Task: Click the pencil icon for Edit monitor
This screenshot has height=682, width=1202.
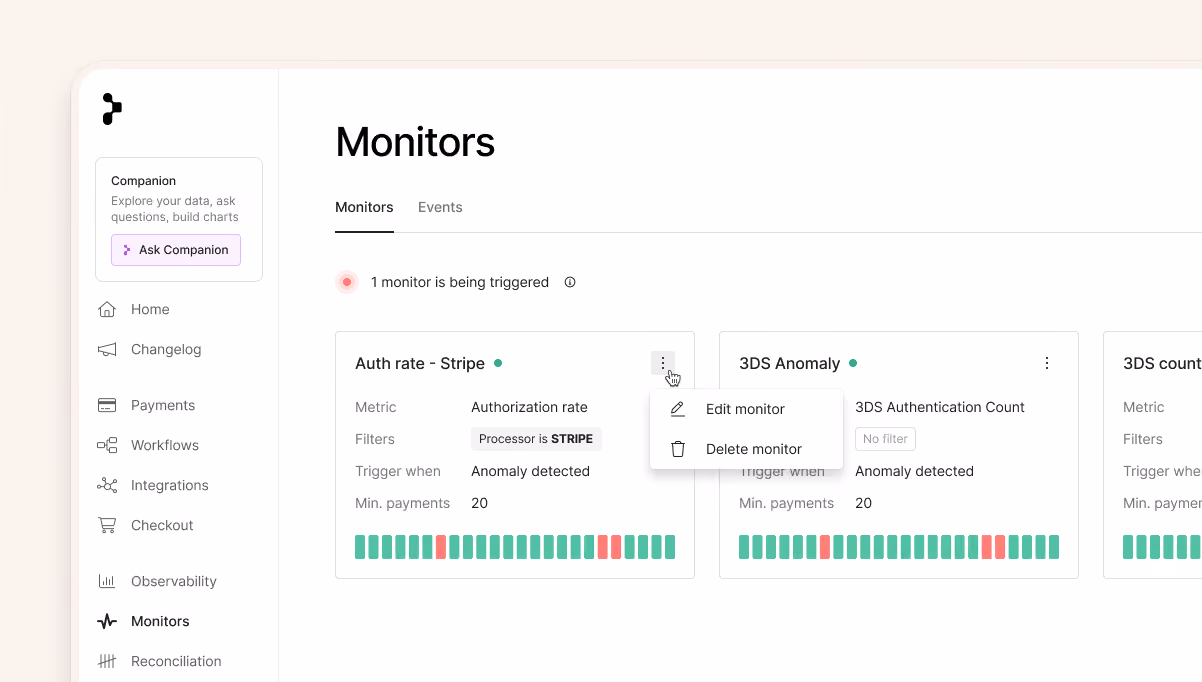Action: tap(678, 409)
